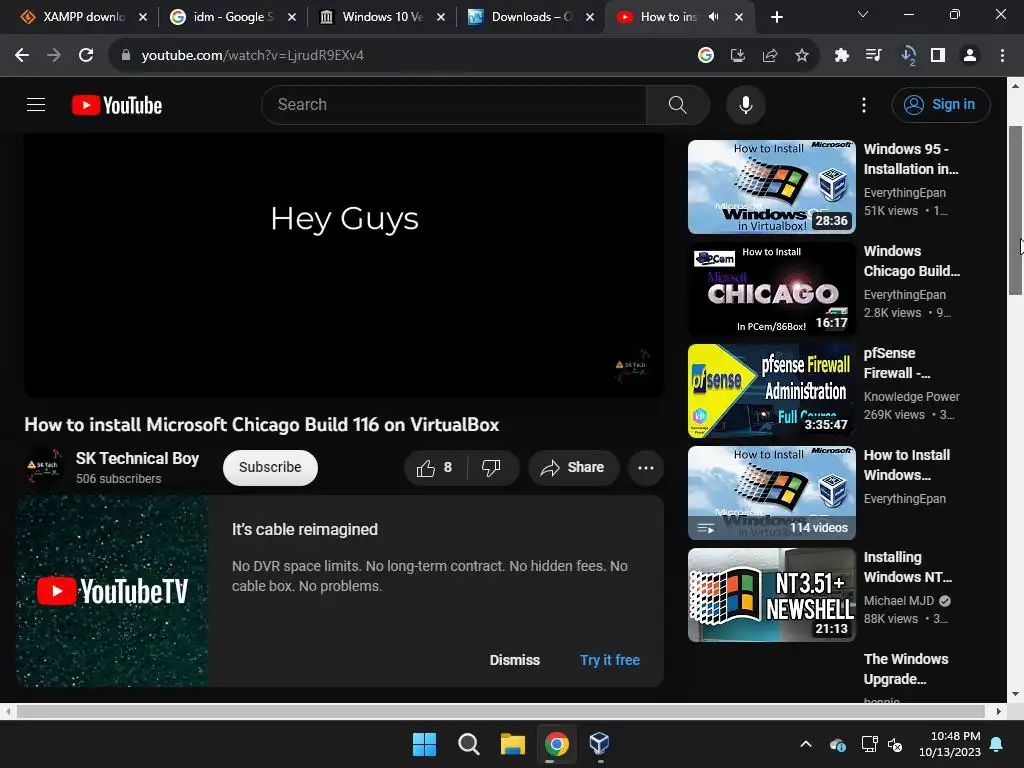Click the address bar URL

[x=253, y=56]
